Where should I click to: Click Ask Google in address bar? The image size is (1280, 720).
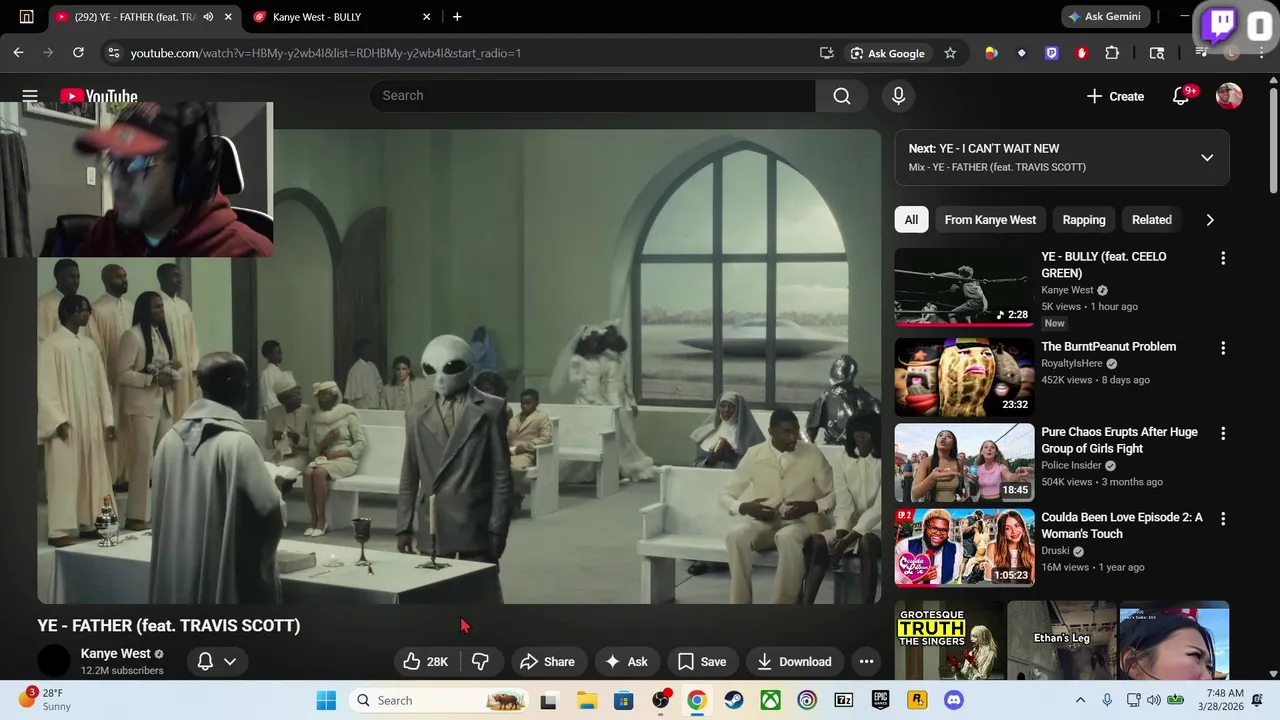tap(887, 53)
